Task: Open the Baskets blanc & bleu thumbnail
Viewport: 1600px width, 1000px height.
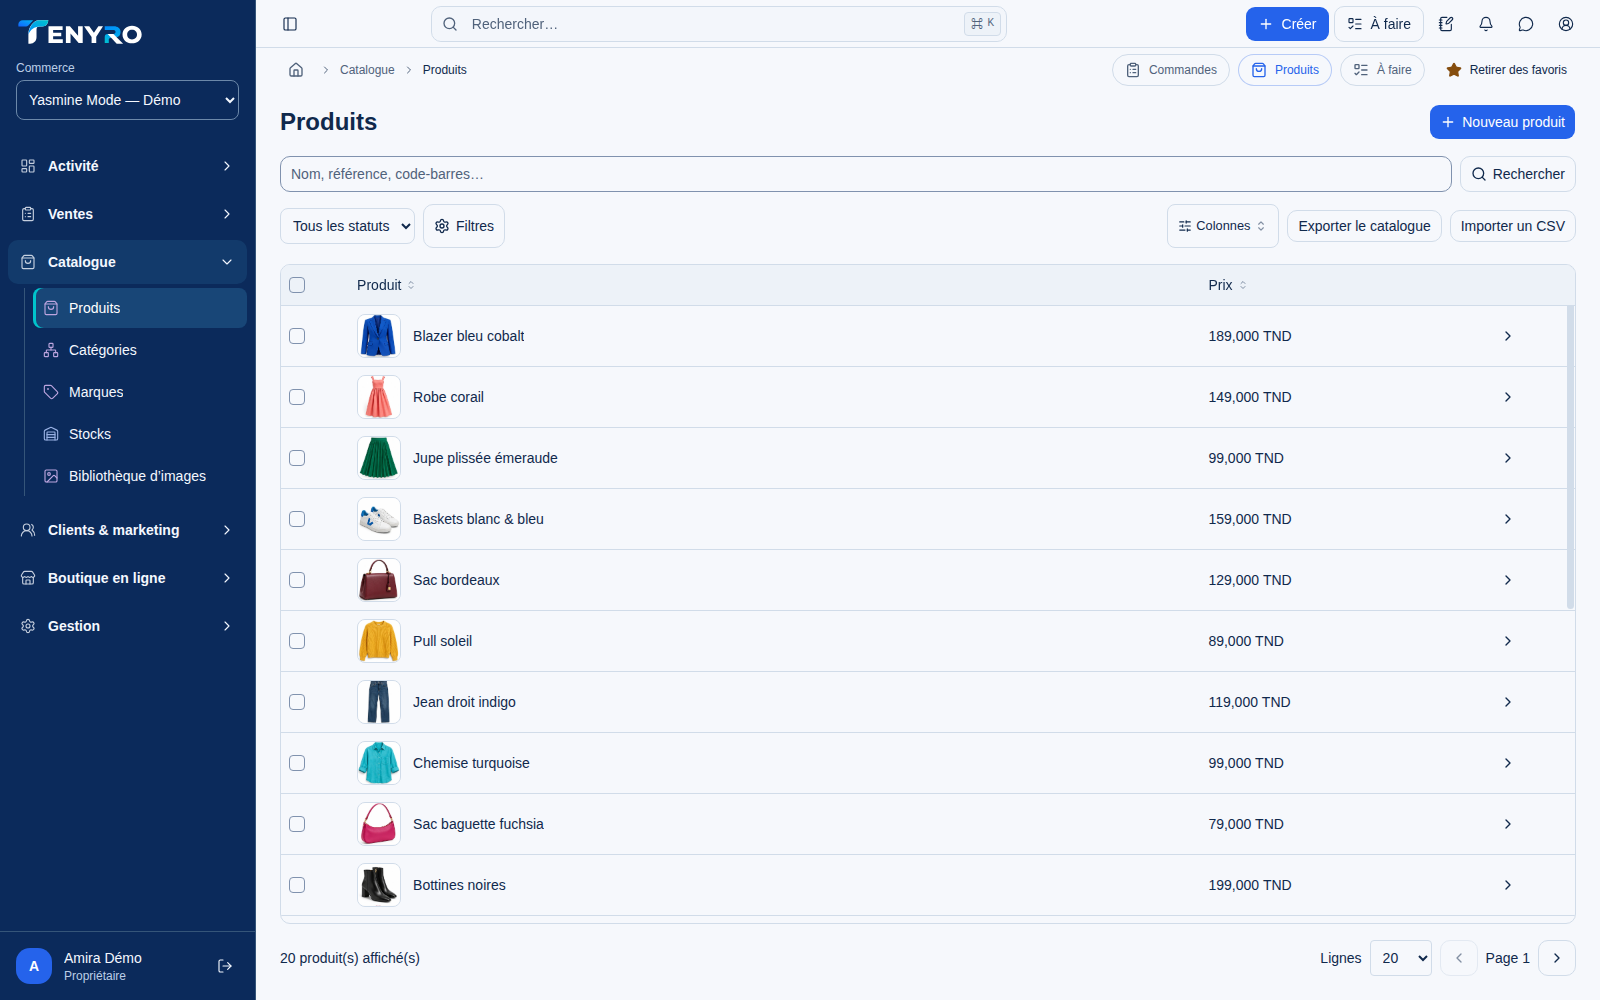Action: 379,519
